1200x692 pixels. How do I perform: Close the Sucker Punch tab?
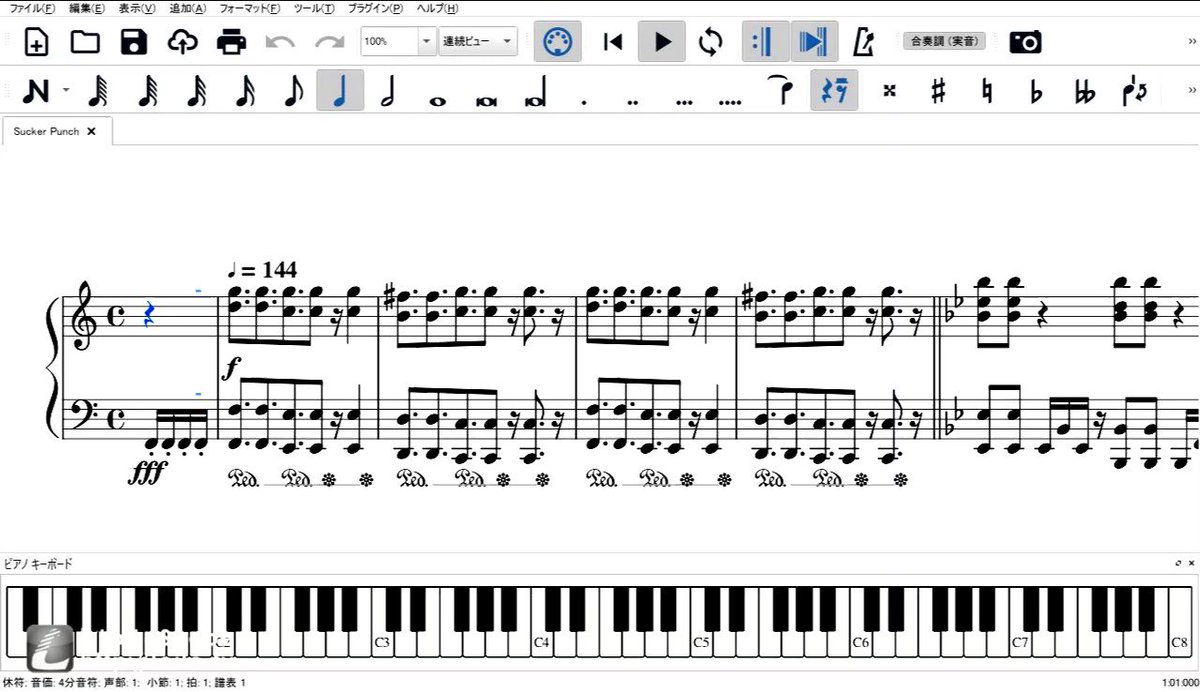click(91, 131)
